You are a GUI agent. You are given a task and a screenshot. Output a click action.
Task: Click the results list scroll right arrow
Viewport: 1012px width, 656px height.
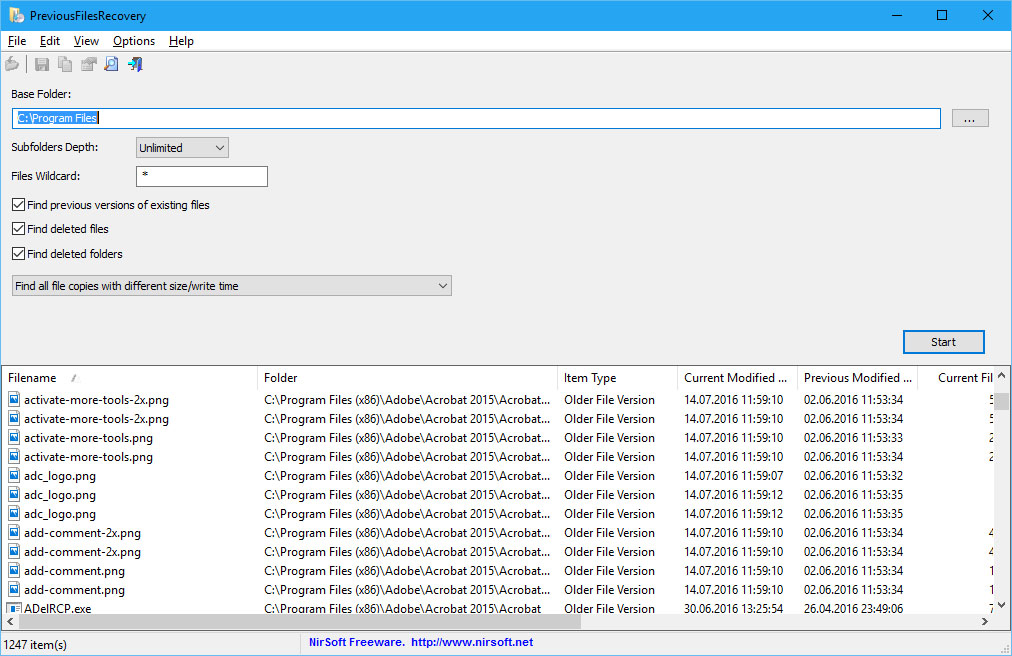[x=985, y=622]
